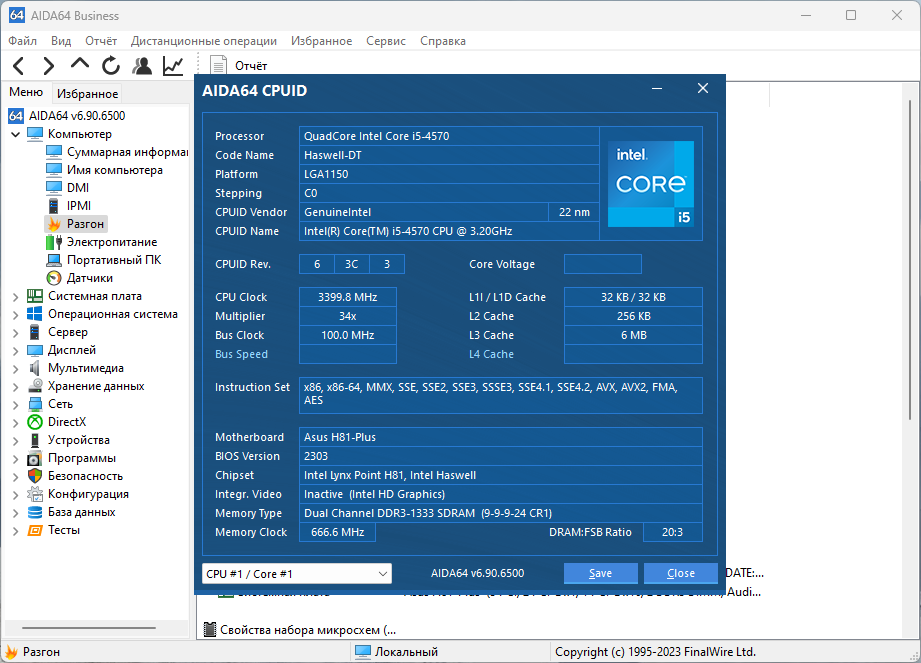Collapse the Компьютер tree node
The height and width of the screenshot is (663, 921).
point(16,134)
